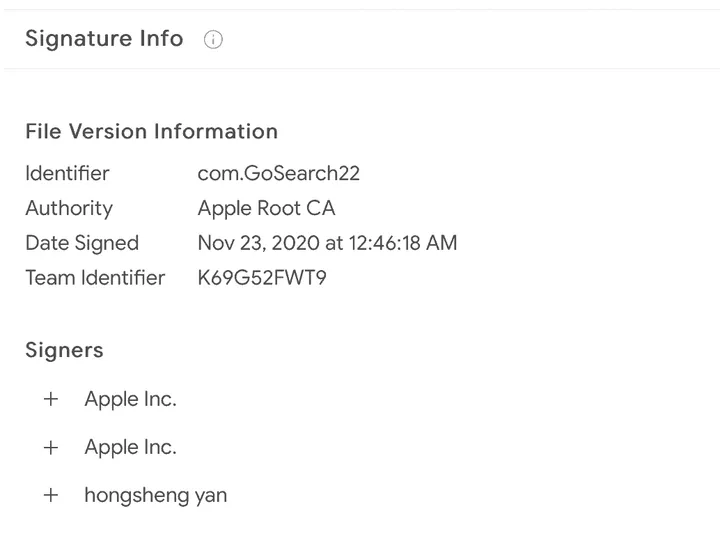Select the K69G52FWT9 team identifier value
This screenshot has height=547, width=720.
(x=262, y=277)
